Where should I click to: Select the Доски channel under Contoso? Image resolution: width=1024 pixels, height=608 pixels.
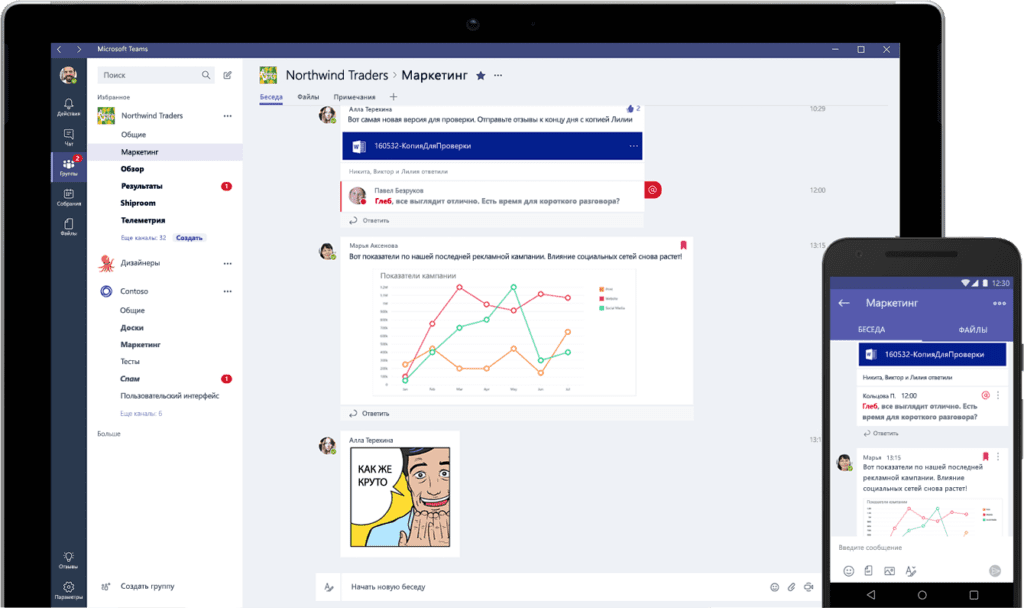pyautogui.click(x=132, y=327)
